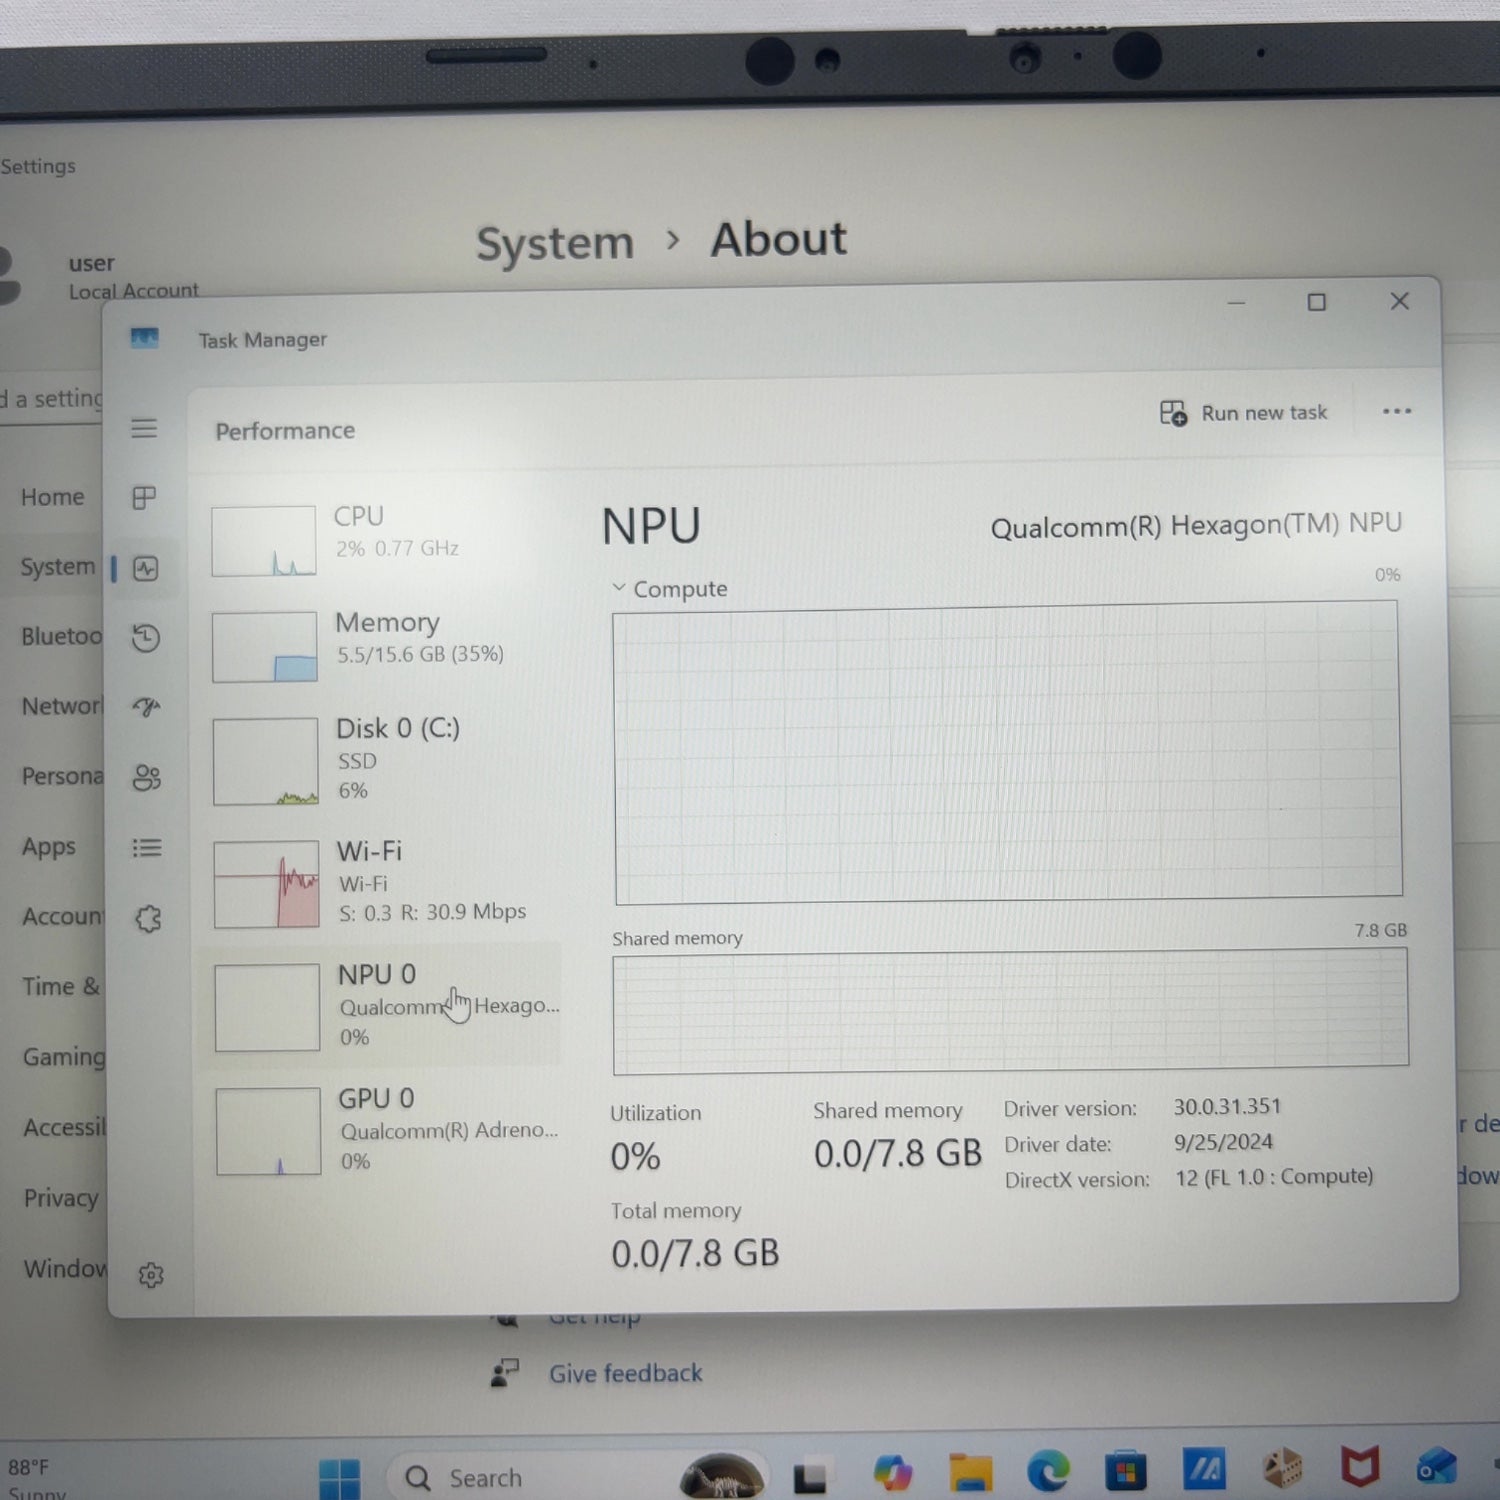This screenshot has width=1500, height=1500.
Task: Click driver date value 9/25/2024
Action: 1223,1142
